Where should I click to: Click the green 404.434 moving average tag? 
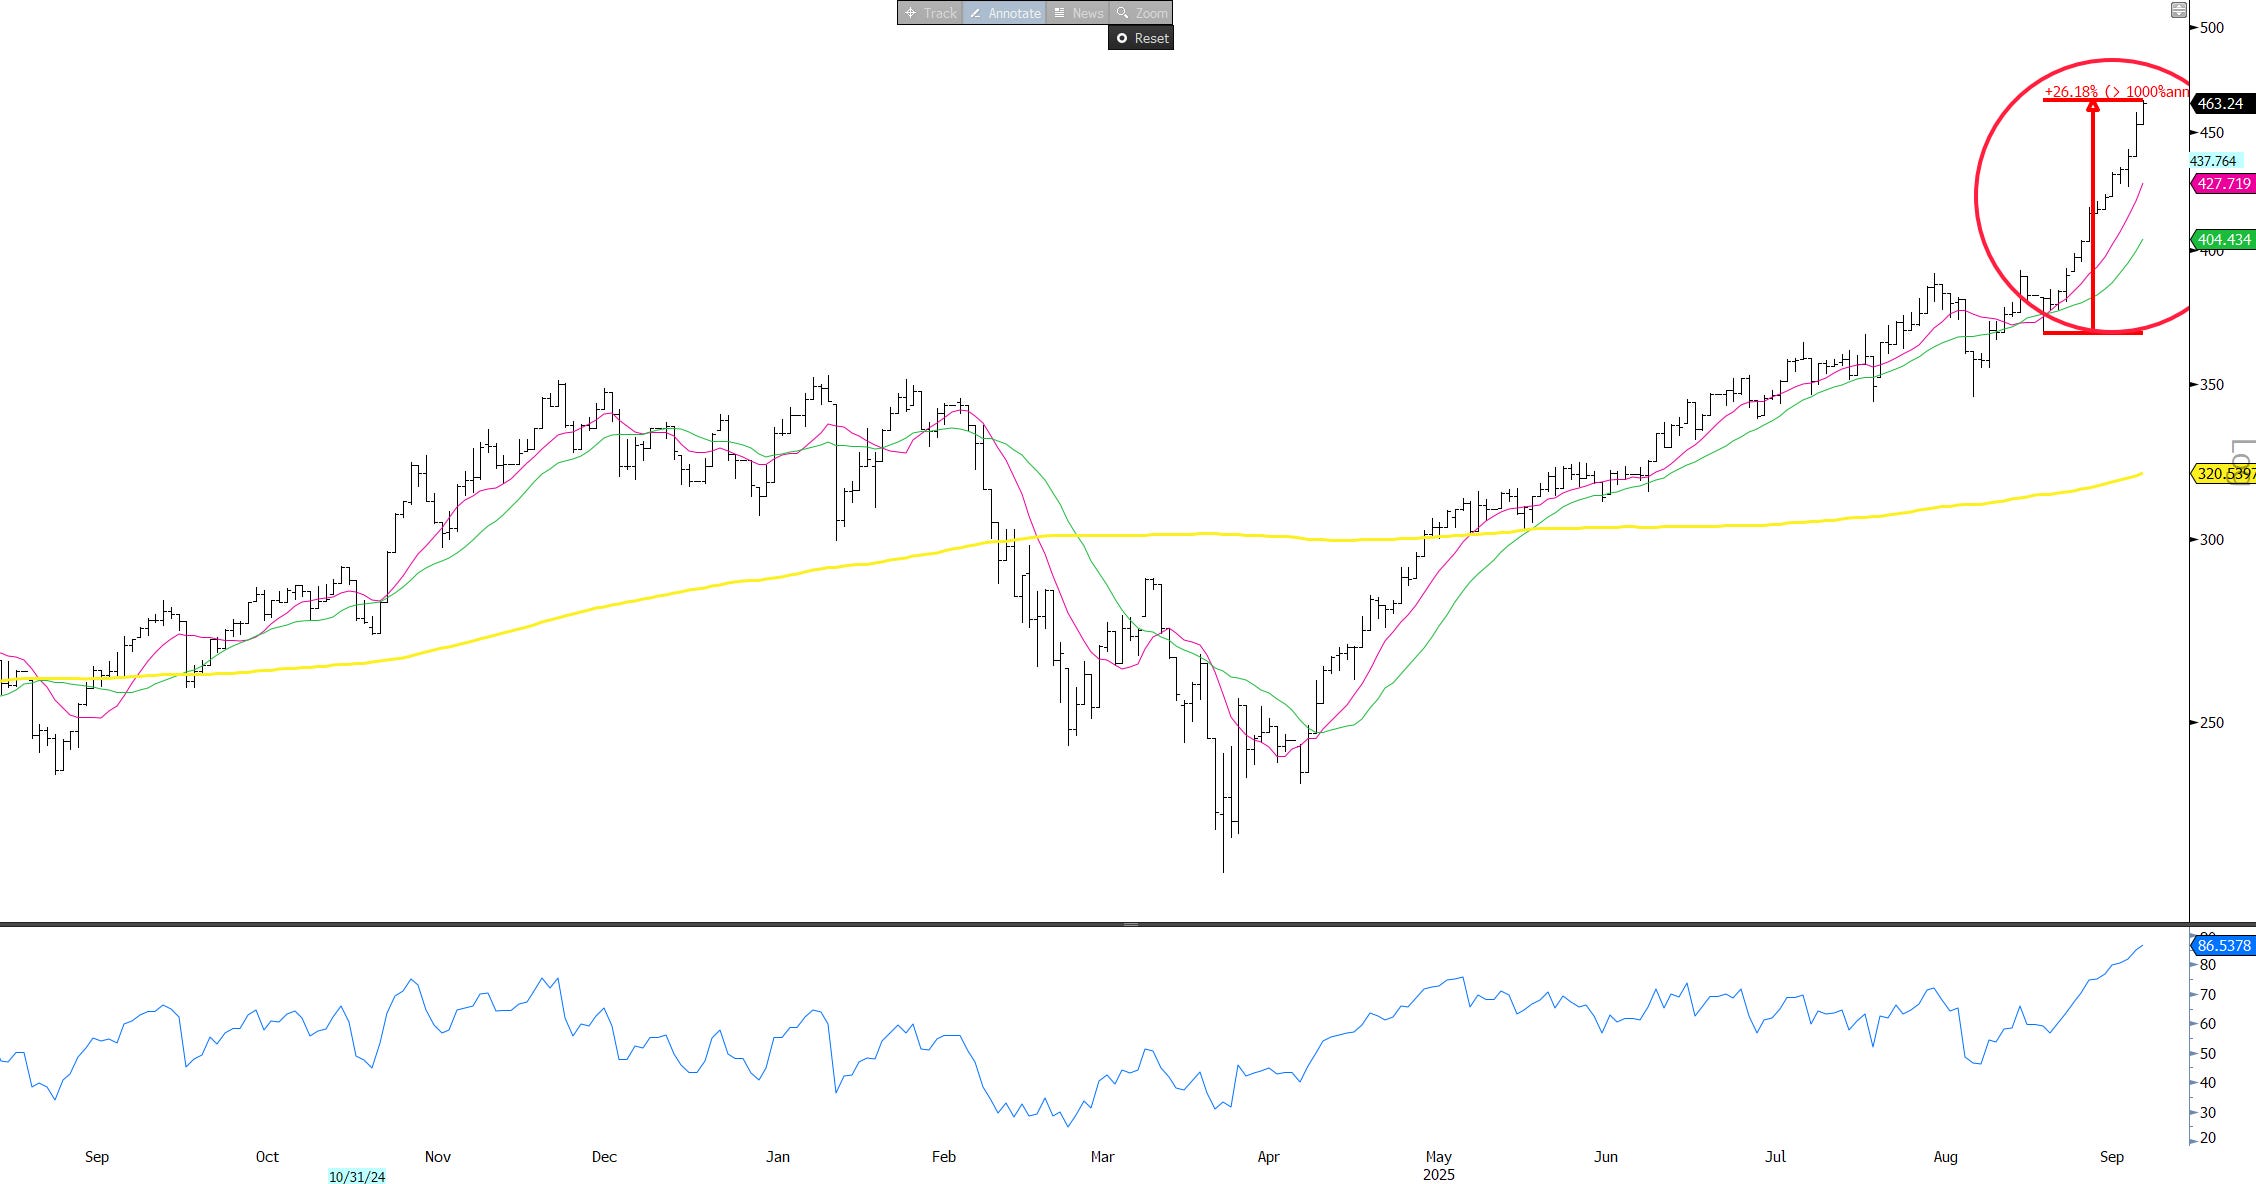(2223, 240)
